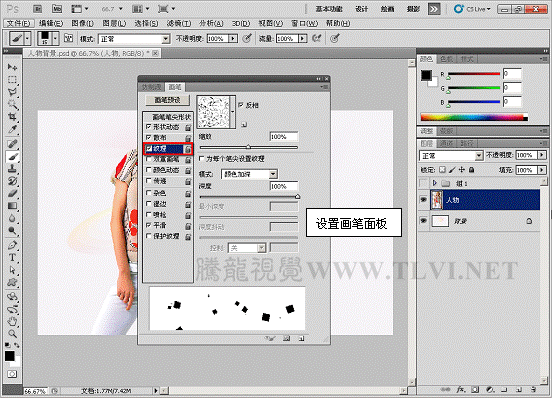Toggle Smoothing checkbox
Image resolution: width=552 pixels, height=398 pixels.
click(x=149, y=225)
